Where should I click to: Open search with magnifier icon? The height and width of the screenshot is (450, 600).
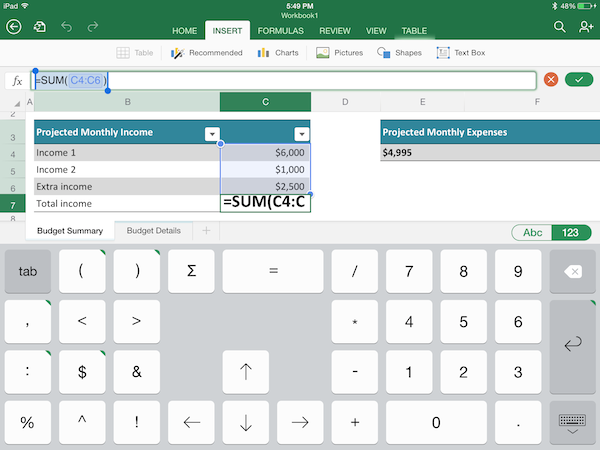(x=559, y=27)
